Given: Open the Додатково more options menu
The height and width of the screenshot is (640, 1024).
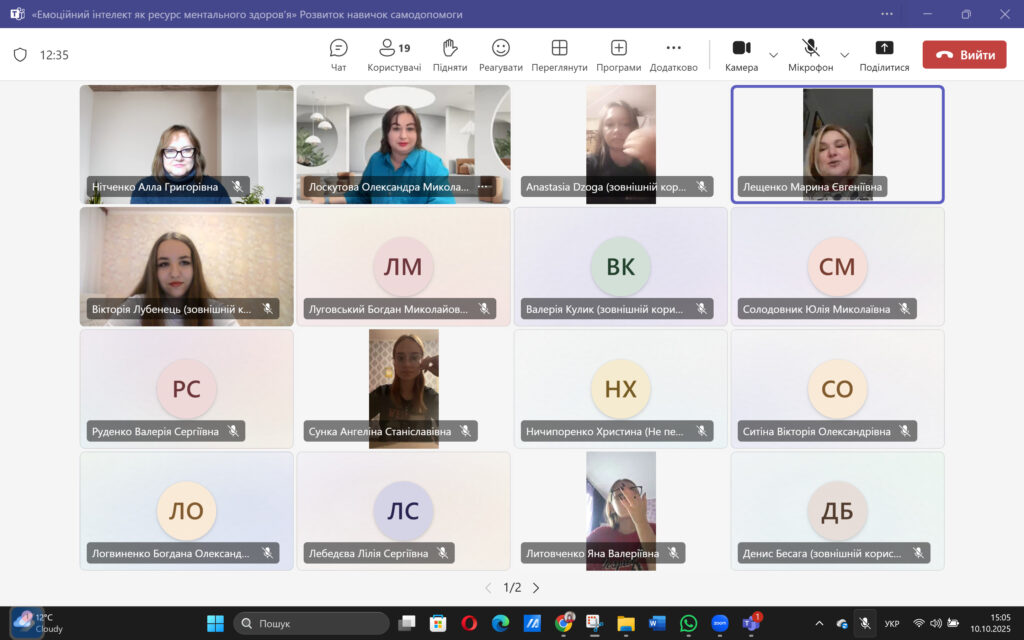Looking at the screenshot, I should [x=673, y=54].
